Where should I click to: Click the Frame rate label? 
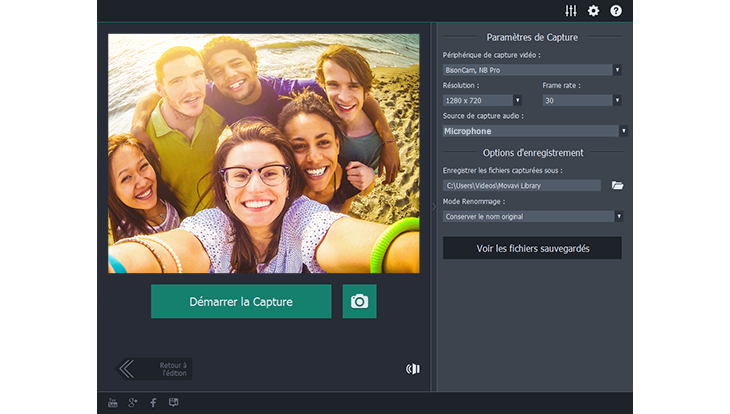(x=561, y=85)
